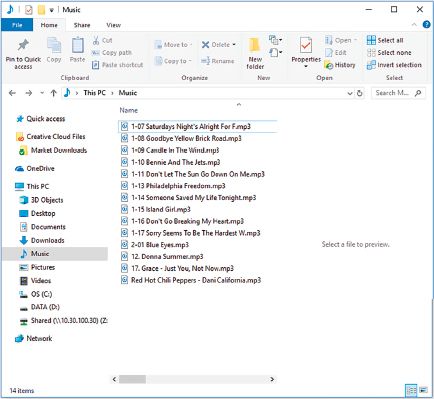Click the Cut scissors icon
The image size is (434, 399).
[96, 40]
